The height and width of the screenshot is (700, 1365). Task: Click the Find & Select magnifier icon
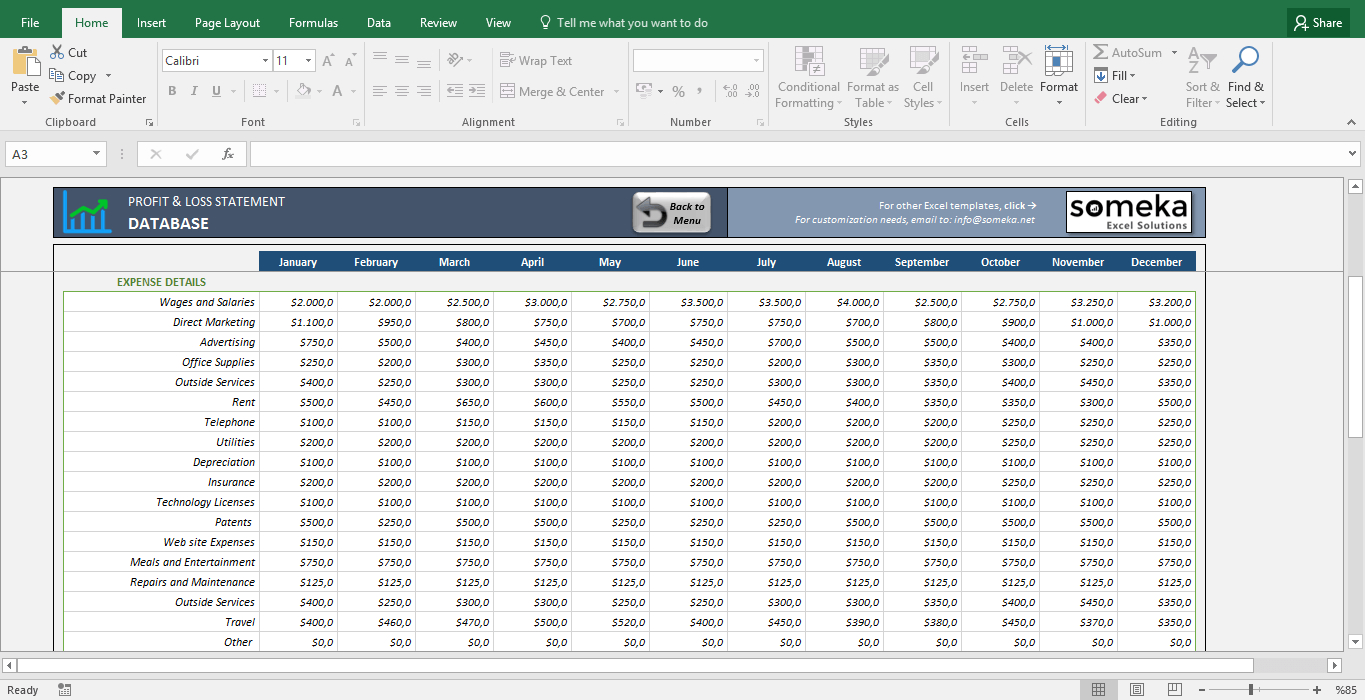pos(1245,60)
